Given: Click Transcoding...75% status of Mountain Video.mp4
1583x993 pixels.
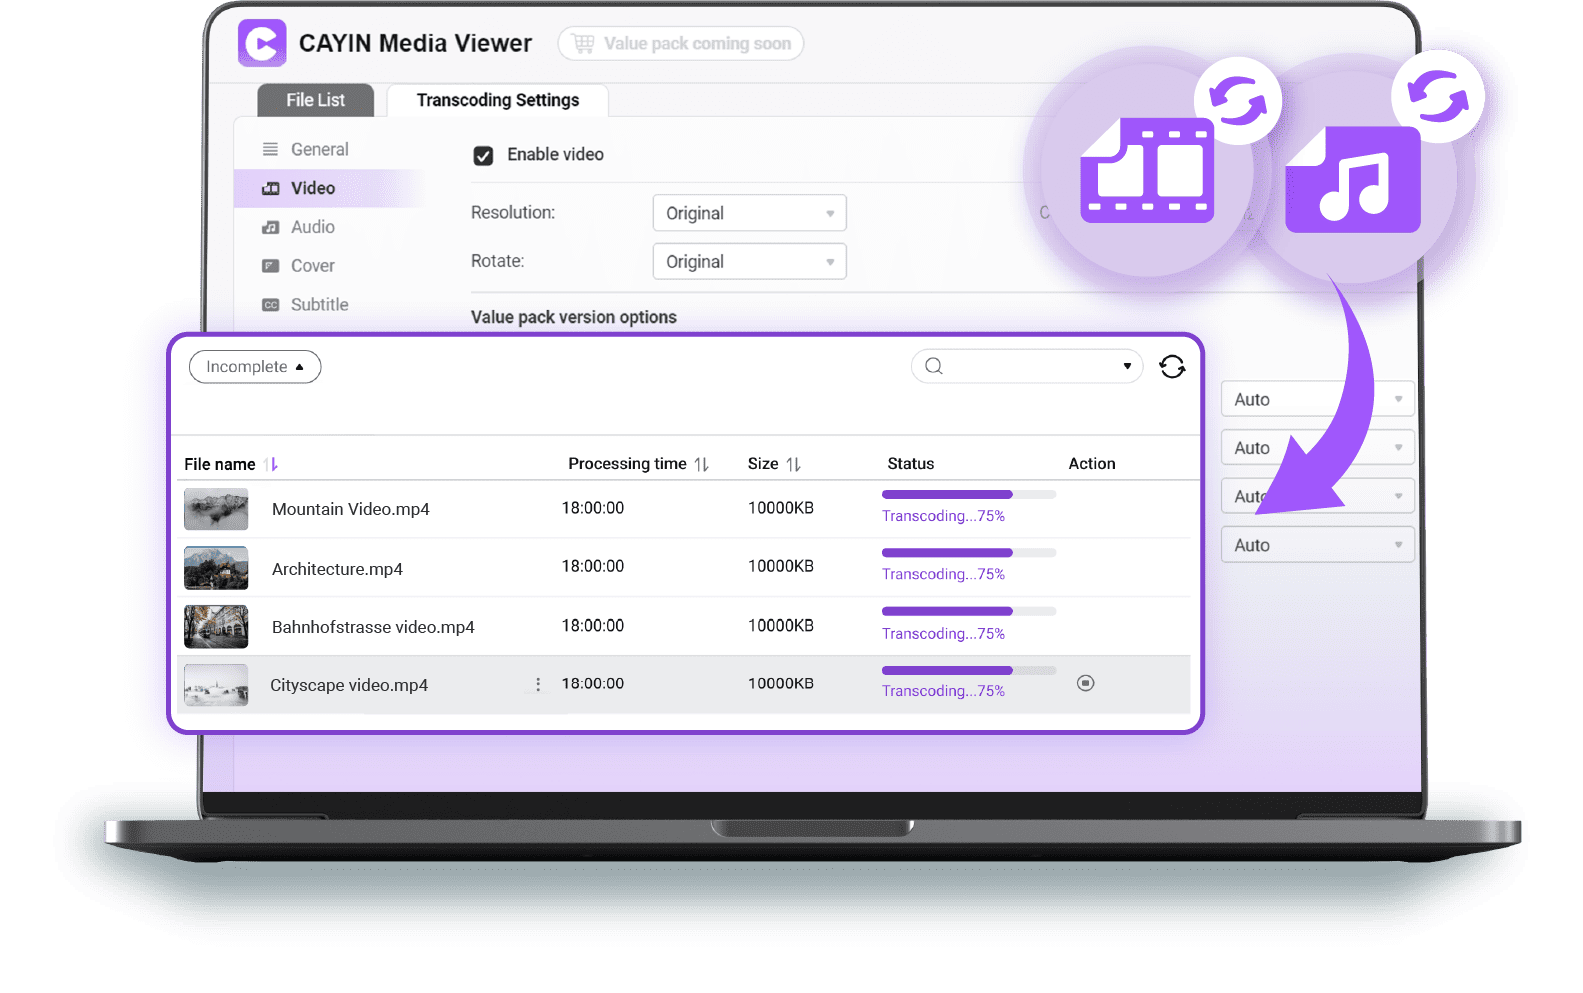Looking at the screenshot, I should 943,516.
